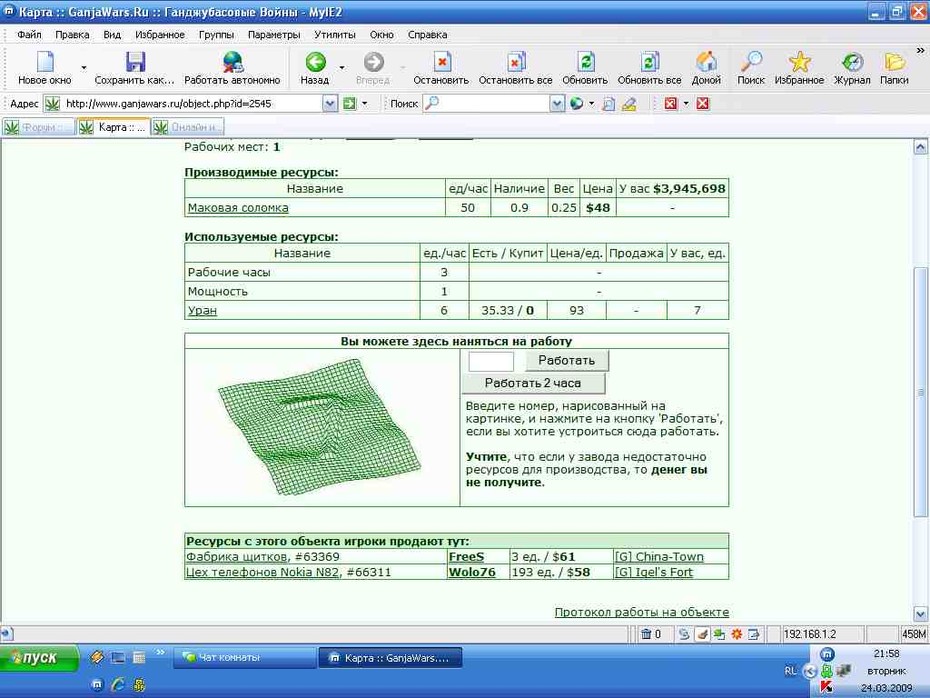Viewport: 930px width, 698px height.
Task: Refresh page with Обновить icon
Action: (585, 62)
